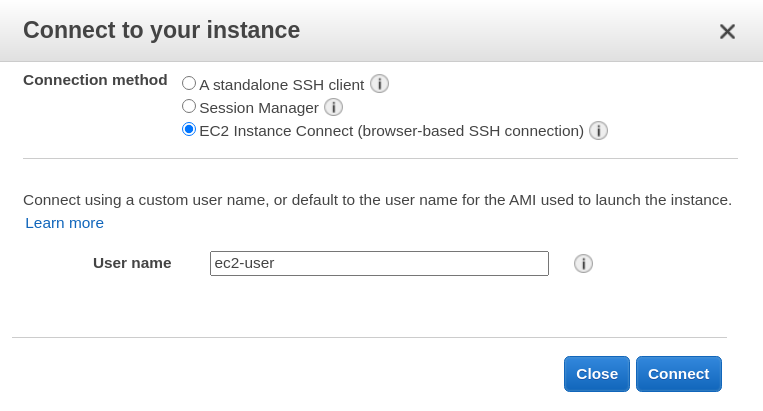Click the 'Connection method' label
Image resolution: width=763 pixels, height=411 pixels.
(x=95, y=80)
